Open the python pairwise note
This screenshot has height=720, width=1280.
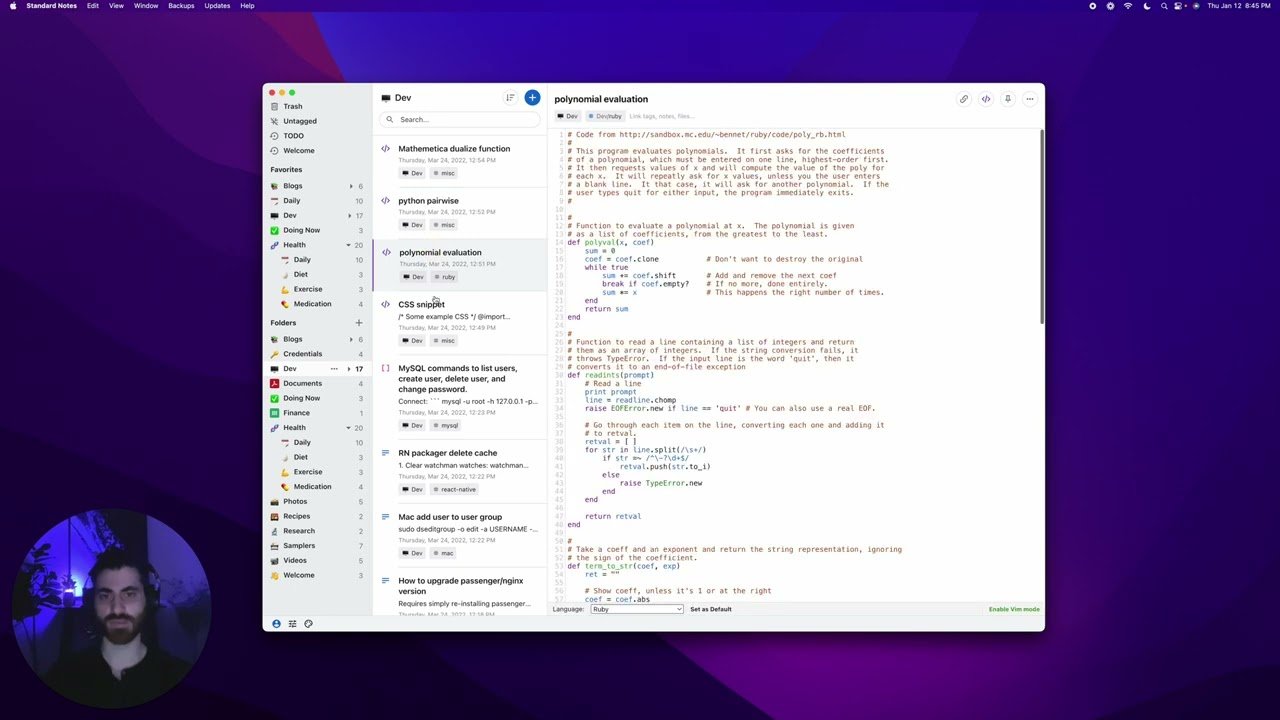pyautogui.click(x=460, y=213)
